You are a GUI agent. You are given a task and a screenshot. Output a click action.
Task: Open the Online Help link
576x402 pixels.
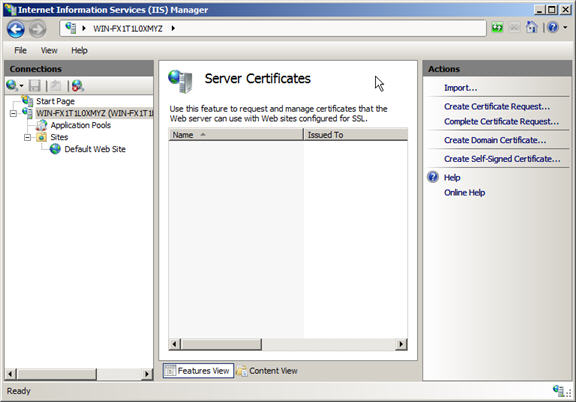coord(464,193)
